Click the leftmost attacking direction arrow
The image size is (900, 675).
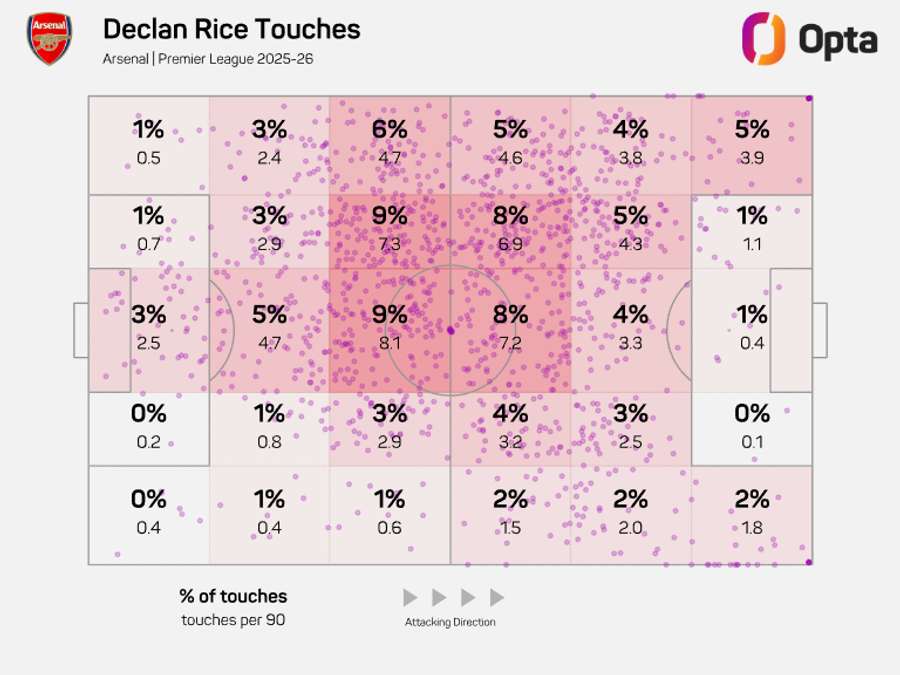point(410,598)
